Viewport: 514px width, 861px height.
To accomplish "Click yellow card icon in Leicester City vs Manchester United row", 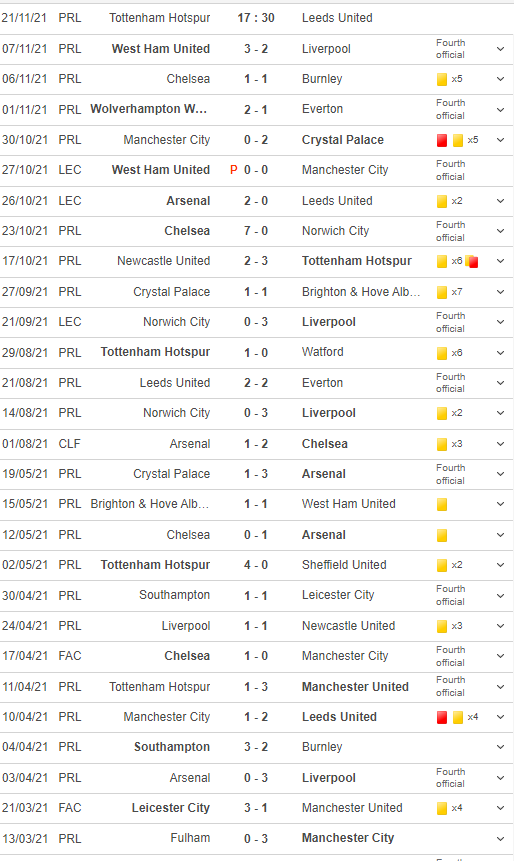I will click(x=442, y=808).
